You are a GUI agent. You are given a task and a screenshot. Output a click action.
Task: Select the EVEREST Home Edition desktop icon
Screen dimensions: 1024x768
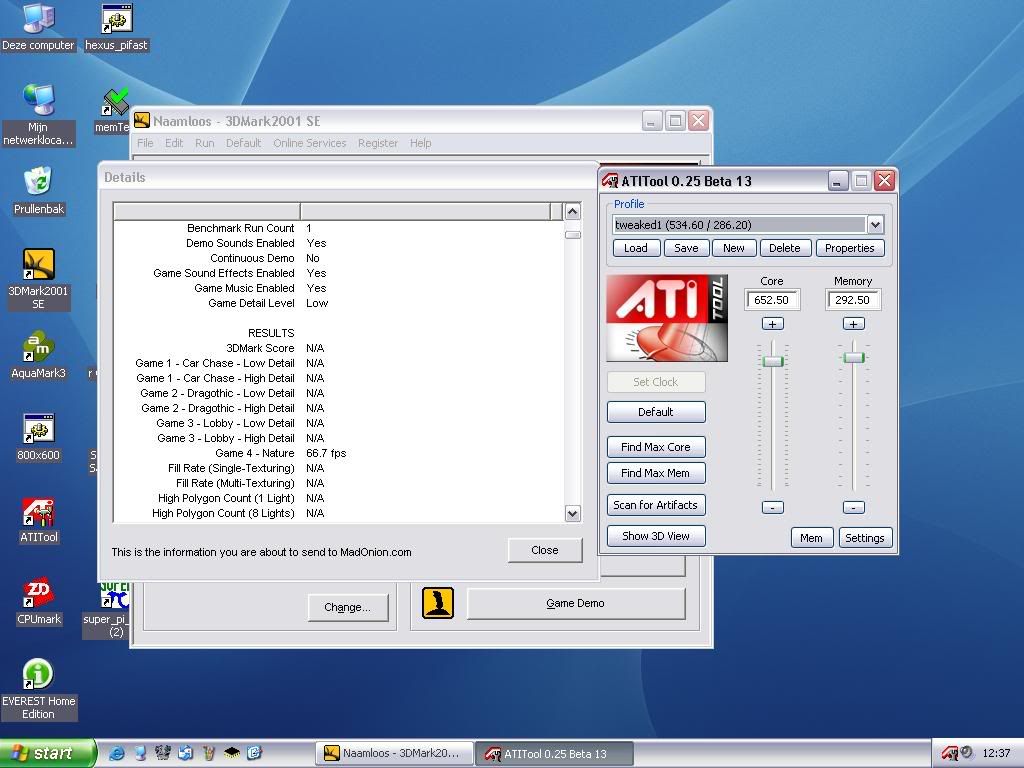pyautogui.click(x=39, y=689)
